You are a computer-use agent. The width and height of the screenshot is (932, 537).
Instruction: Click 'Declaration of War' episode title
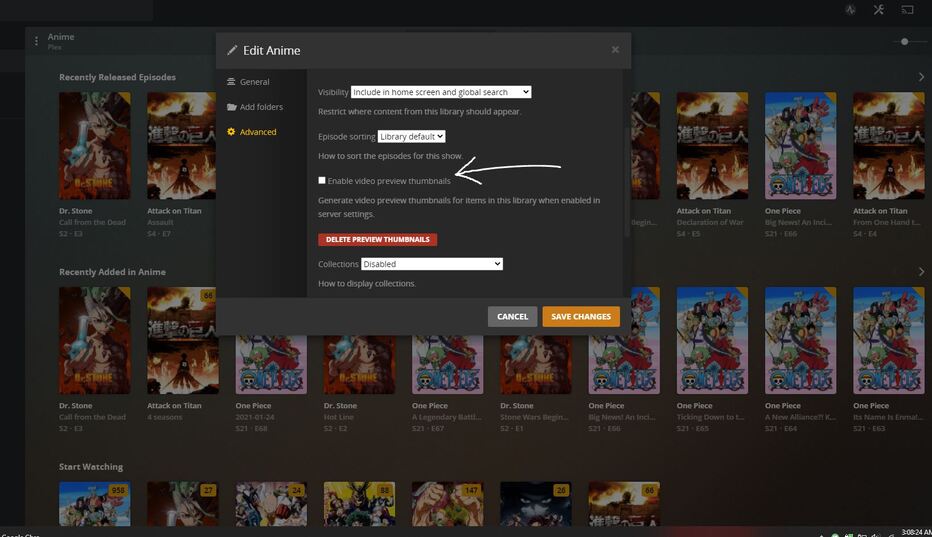pyautogui.click(x=710, y=222)
